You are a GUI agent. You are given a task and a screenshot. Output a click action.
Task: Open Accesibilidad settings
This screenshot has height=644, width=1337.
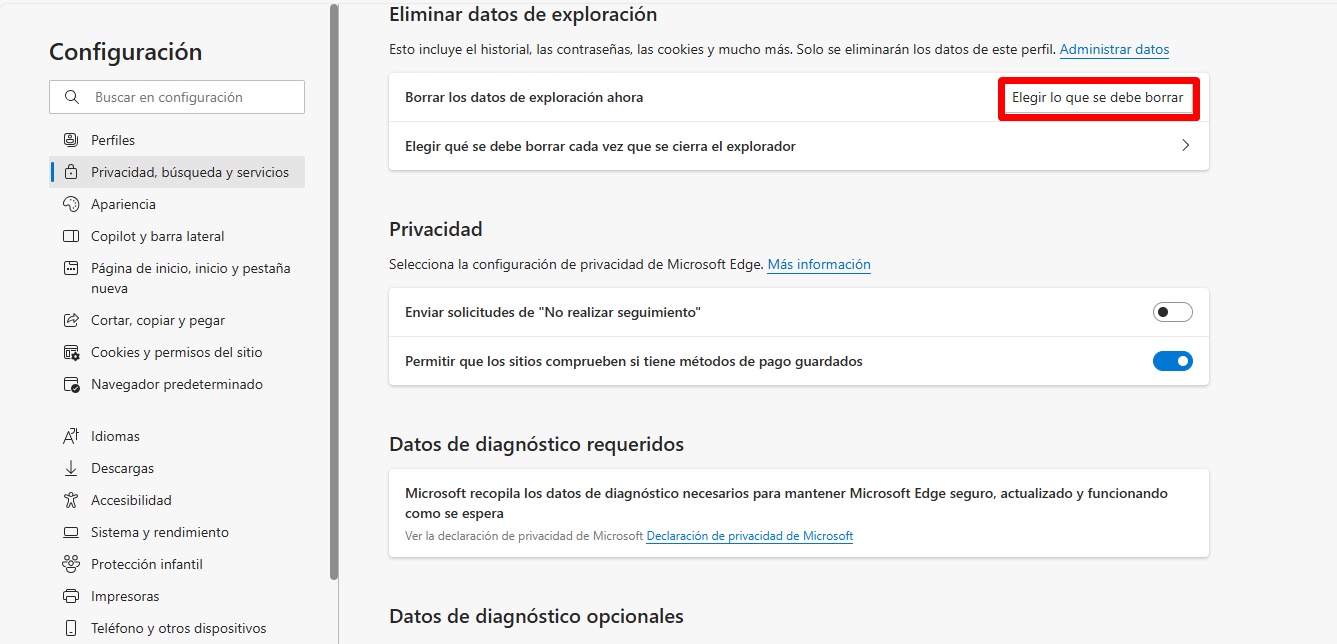coord(177,500)
